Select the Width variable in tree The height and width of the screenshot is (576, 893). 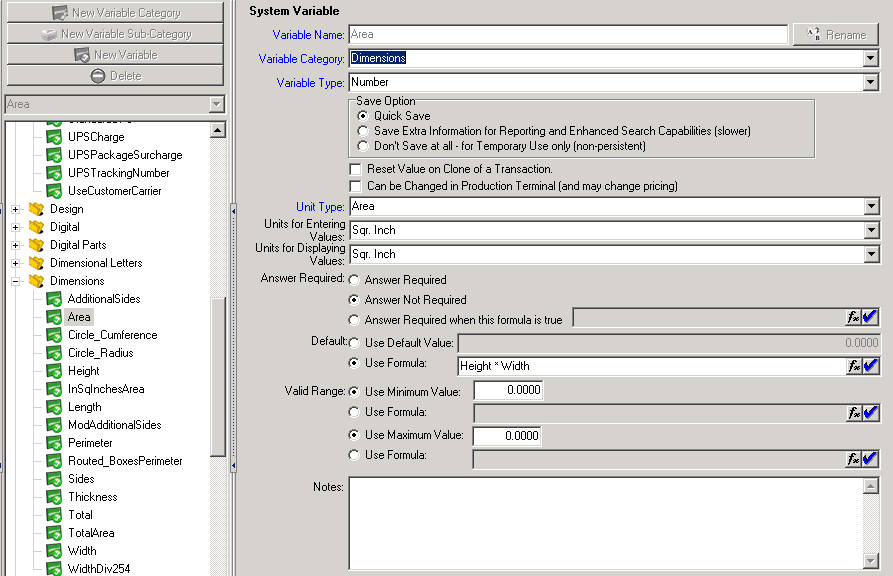coord(82,551)
